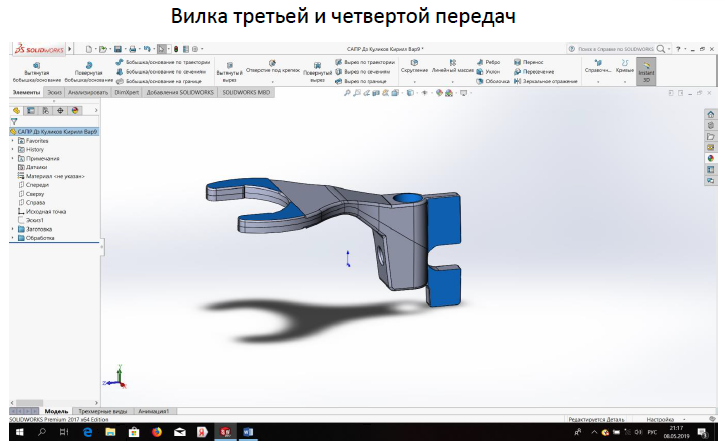Switch to the Анимация1 bottom tab
Screen dimensions: 725x448
(x=153, y=410)
